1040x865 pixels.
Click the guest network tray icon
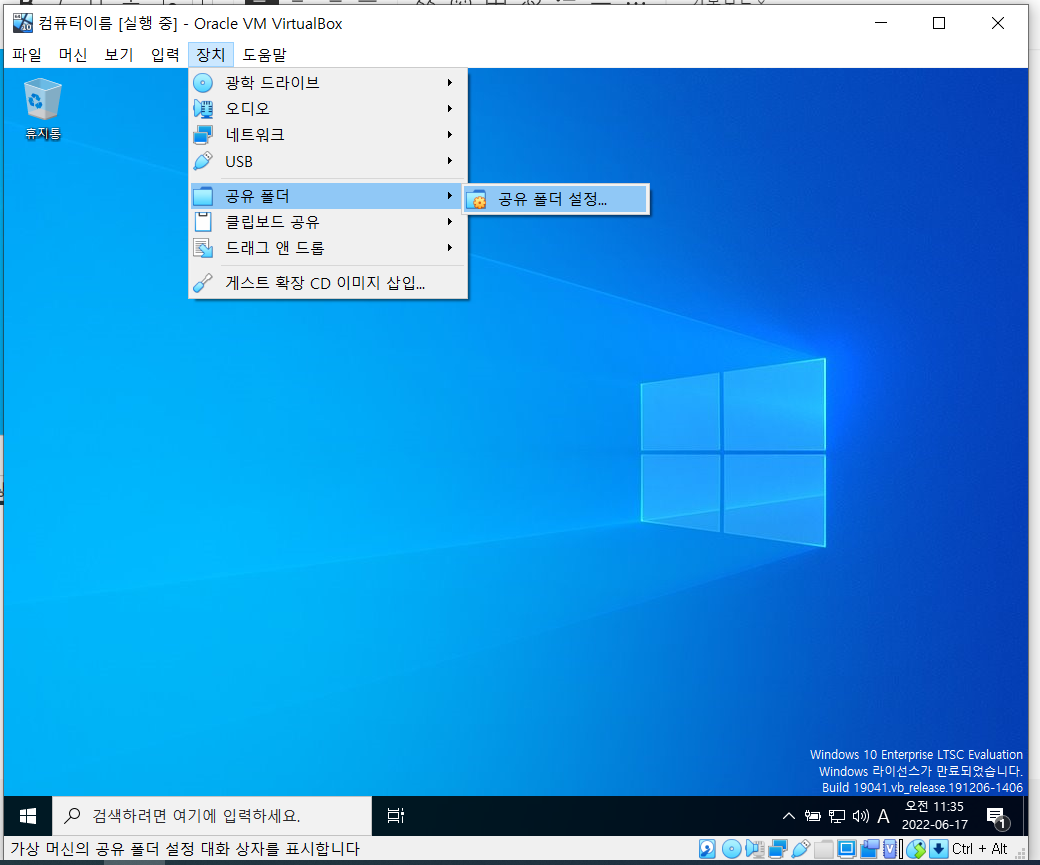tap(837, 816)
